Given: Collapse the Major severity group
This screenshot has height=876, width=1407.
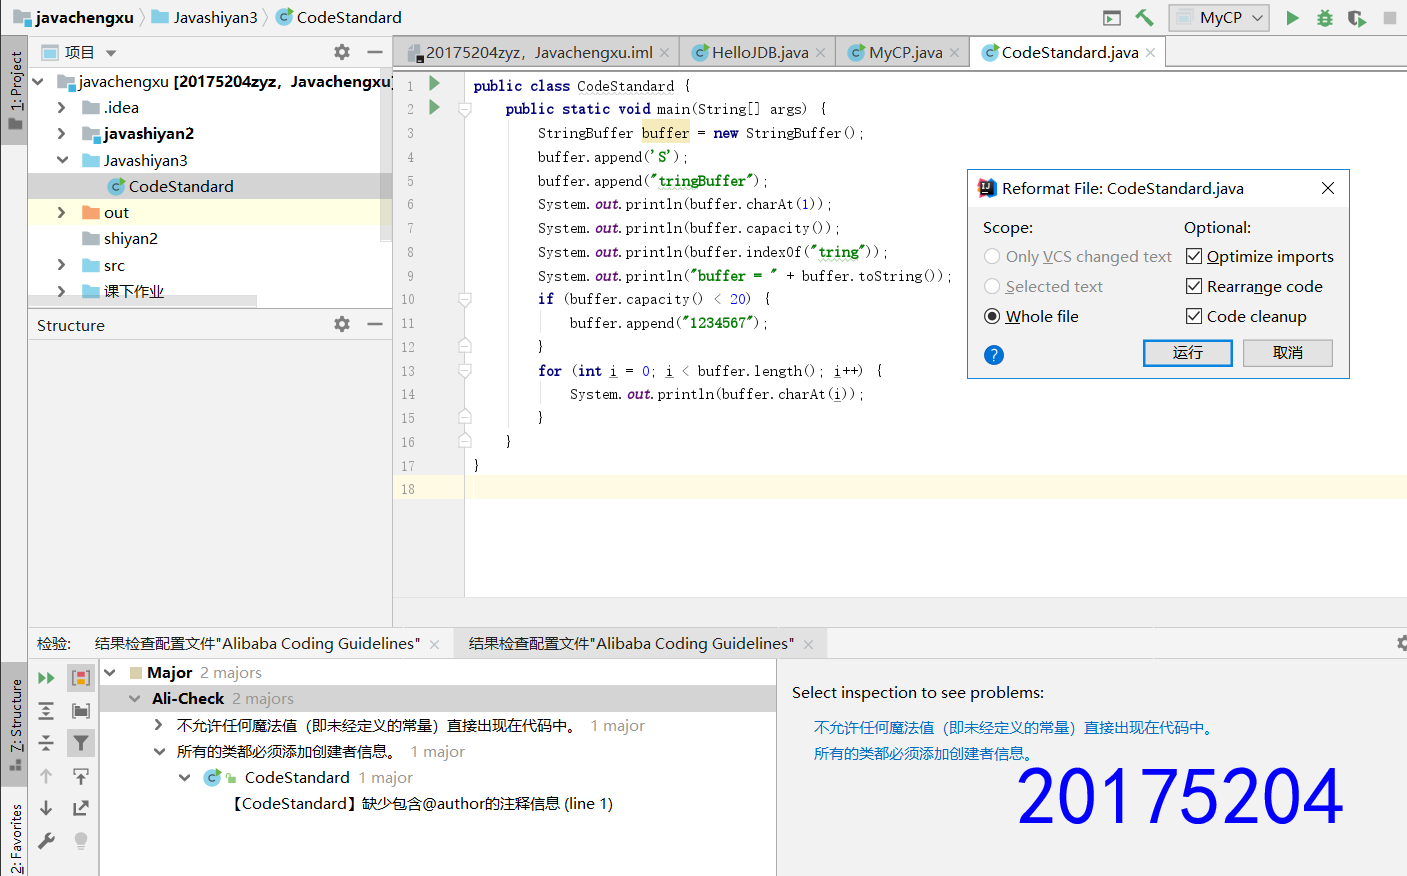Looking at the screenshot, I should (110, 672).
